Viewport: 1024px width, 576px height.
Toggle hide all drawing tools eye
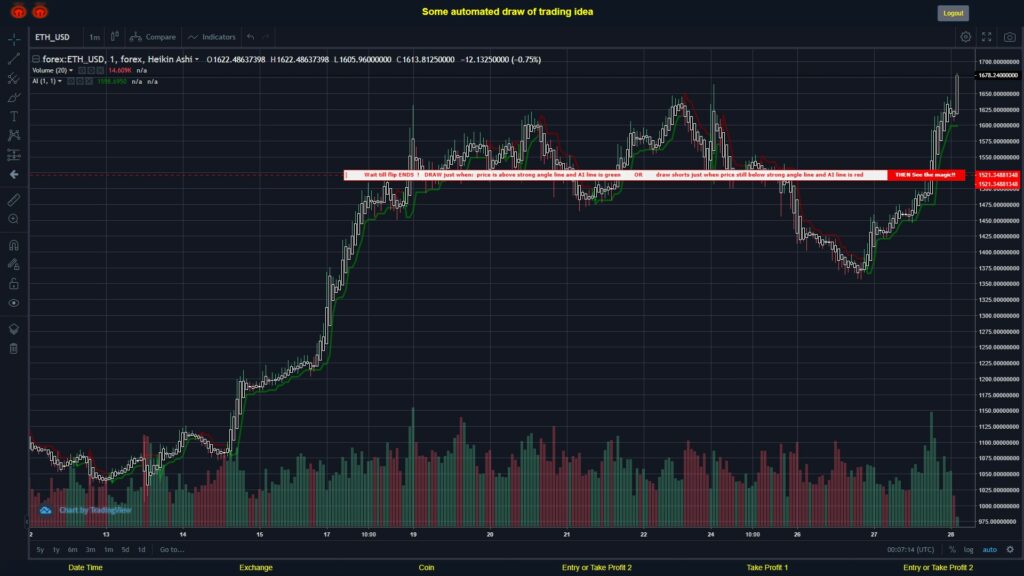point(14,303)
